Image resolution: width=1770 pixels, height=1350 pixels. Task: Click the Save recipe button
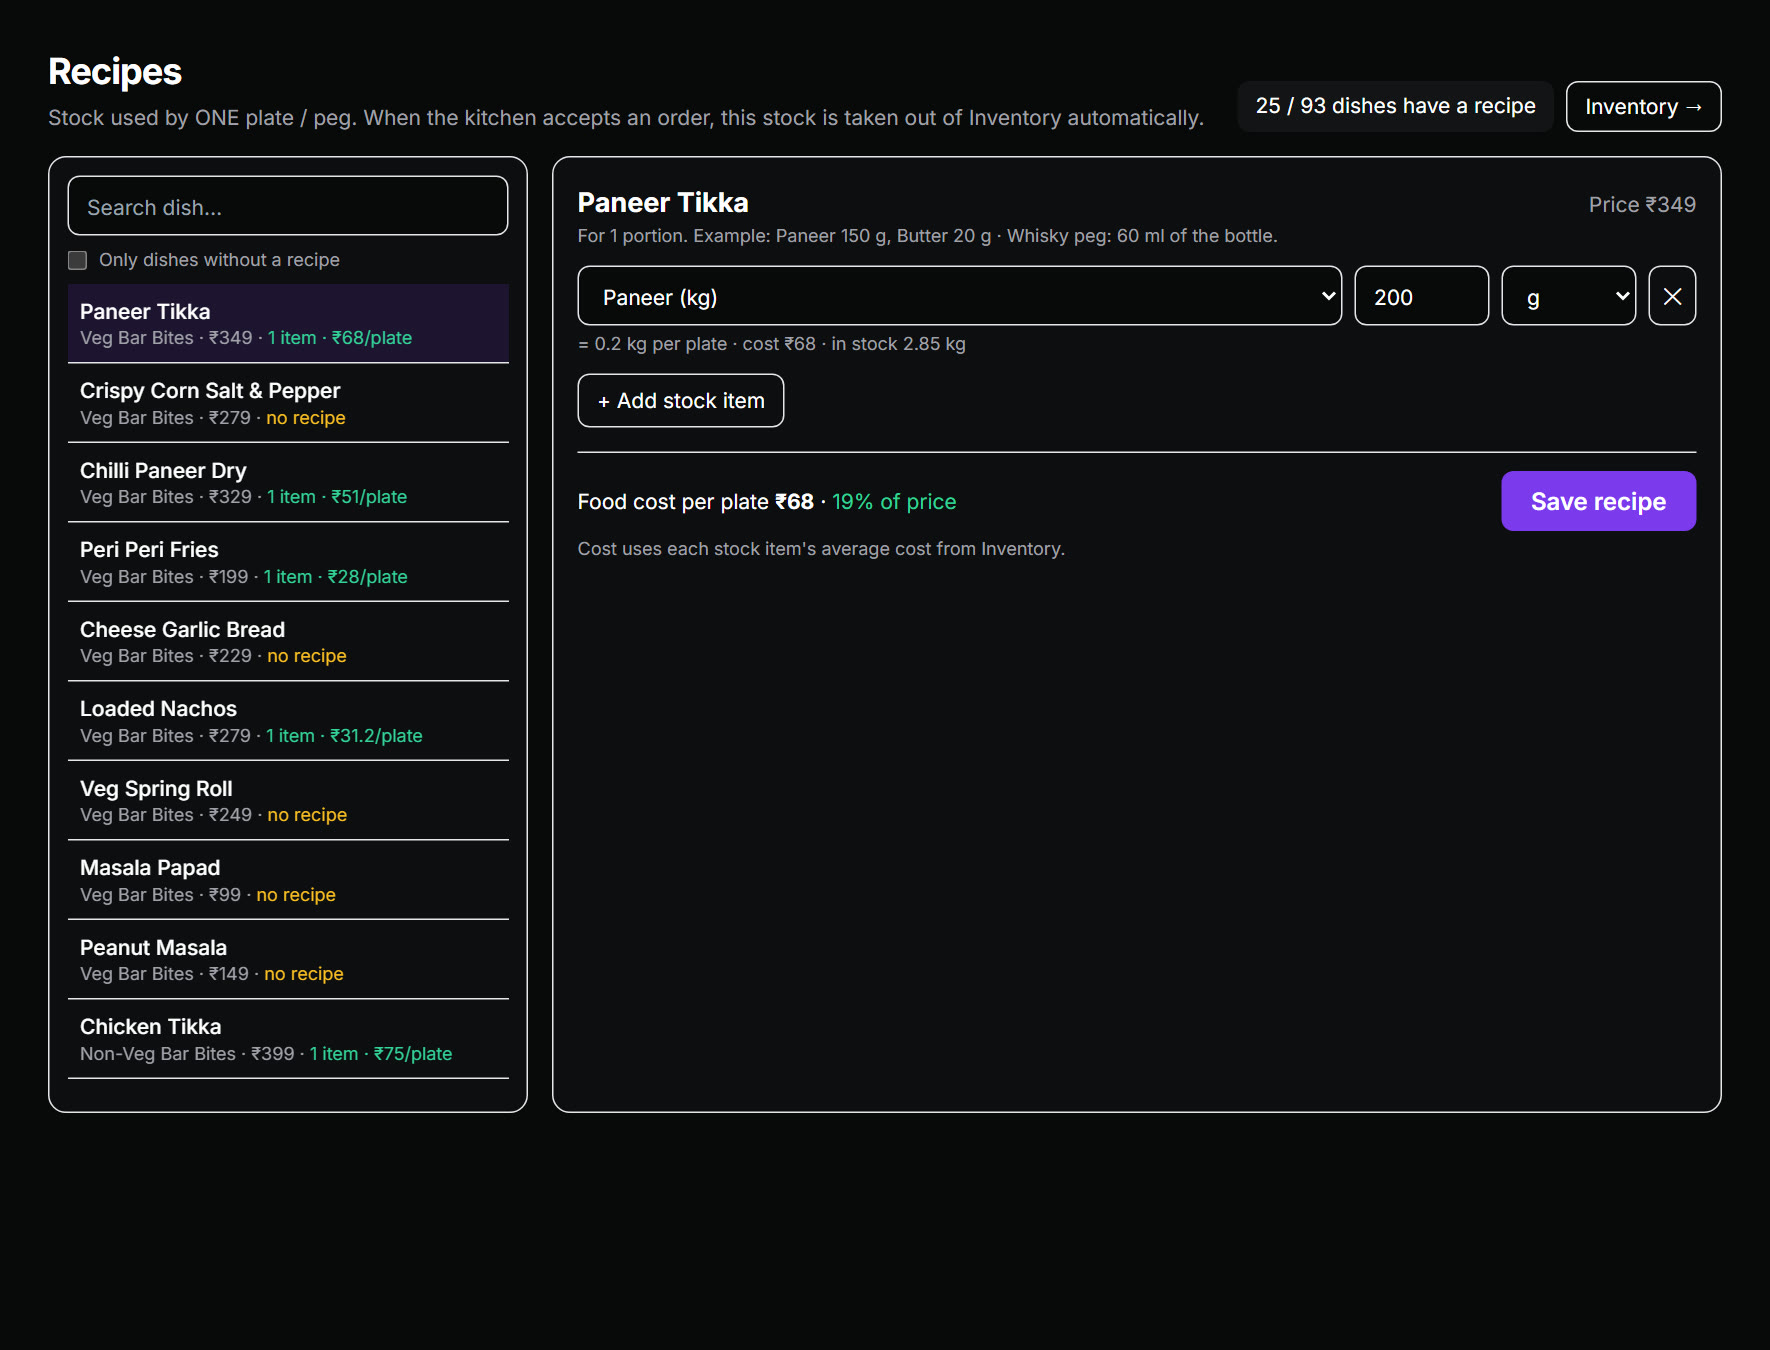1598,501
